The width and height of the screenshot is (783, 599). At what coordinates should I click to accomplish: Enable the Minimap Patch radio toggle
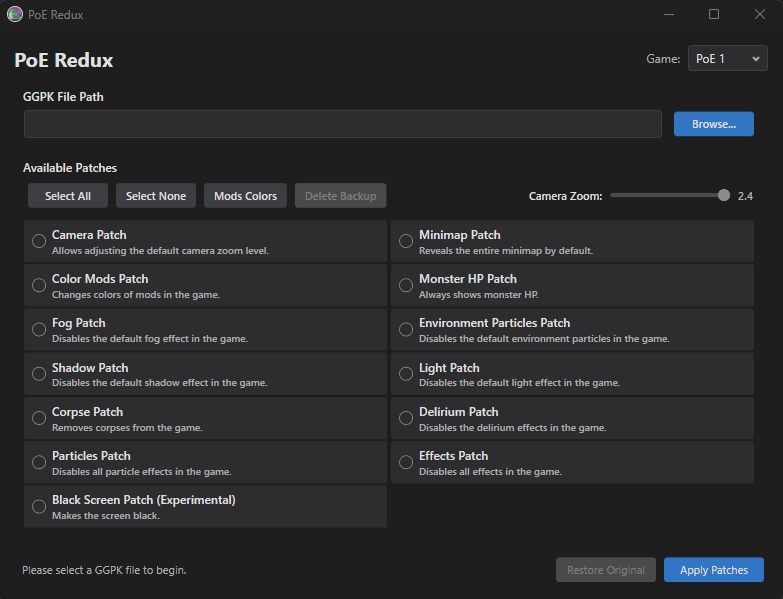[406, 241]
